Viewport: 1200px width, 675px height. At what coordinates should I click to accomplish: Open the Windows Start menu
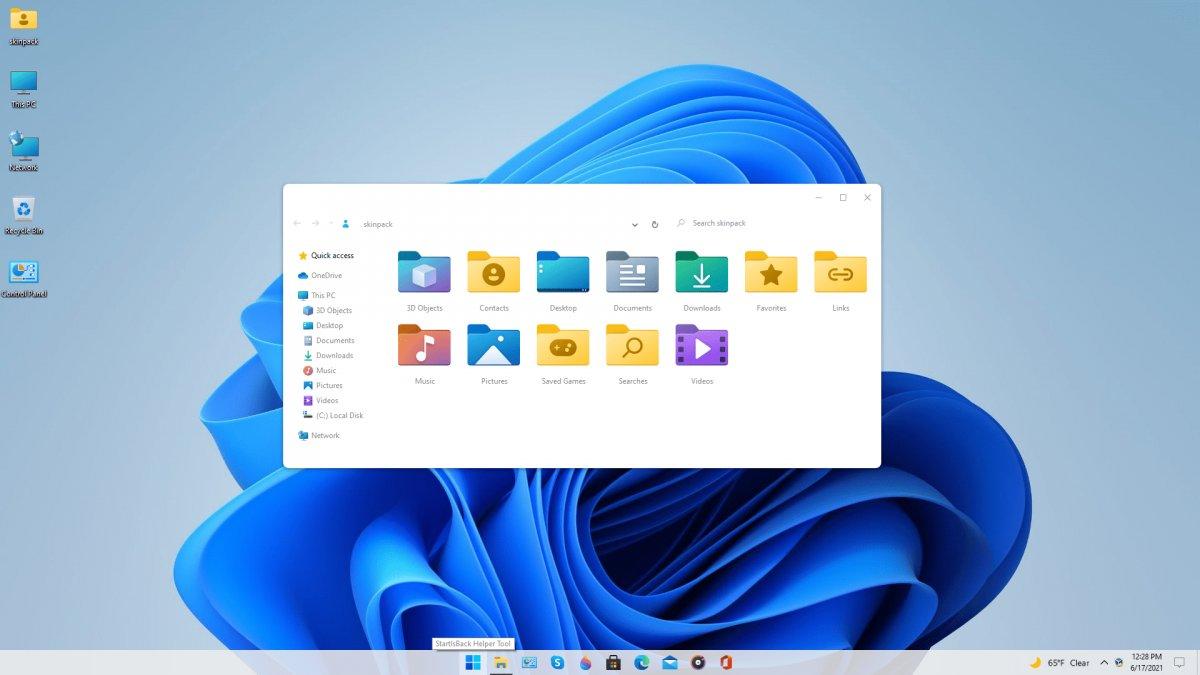pyautogui.click(x=472, y=662)
